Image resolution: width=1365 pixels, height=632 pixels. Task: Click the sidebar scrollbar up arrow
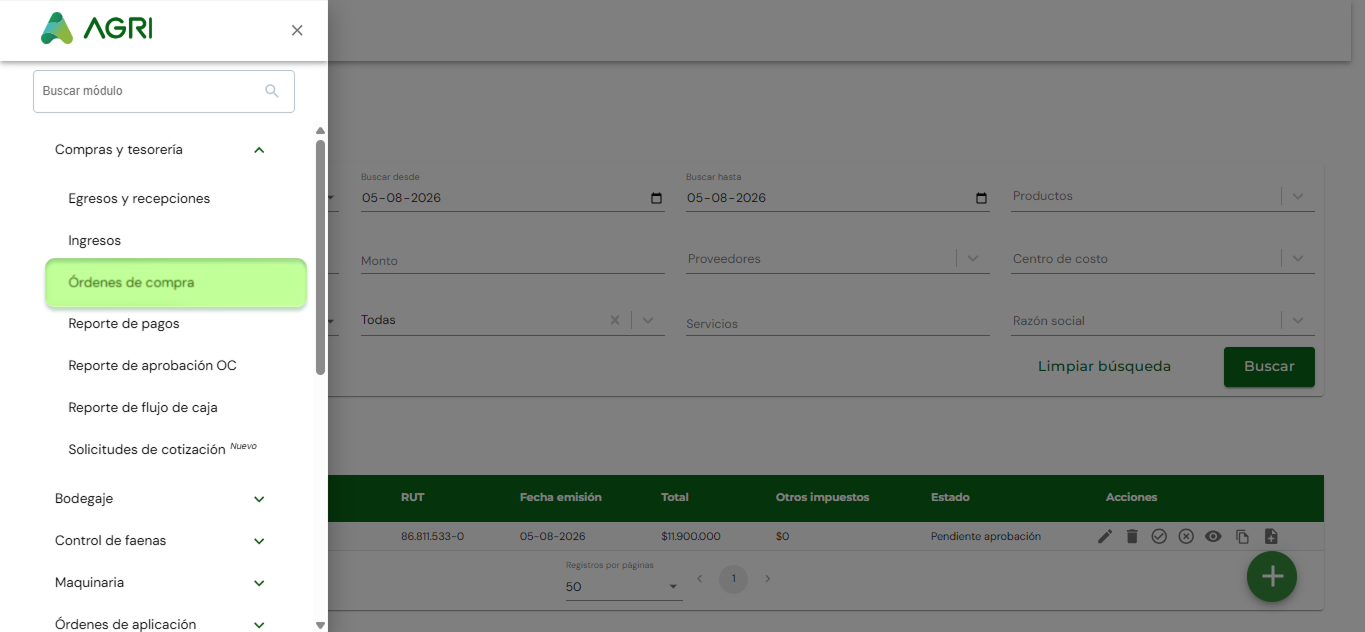[x=320, y=131]
